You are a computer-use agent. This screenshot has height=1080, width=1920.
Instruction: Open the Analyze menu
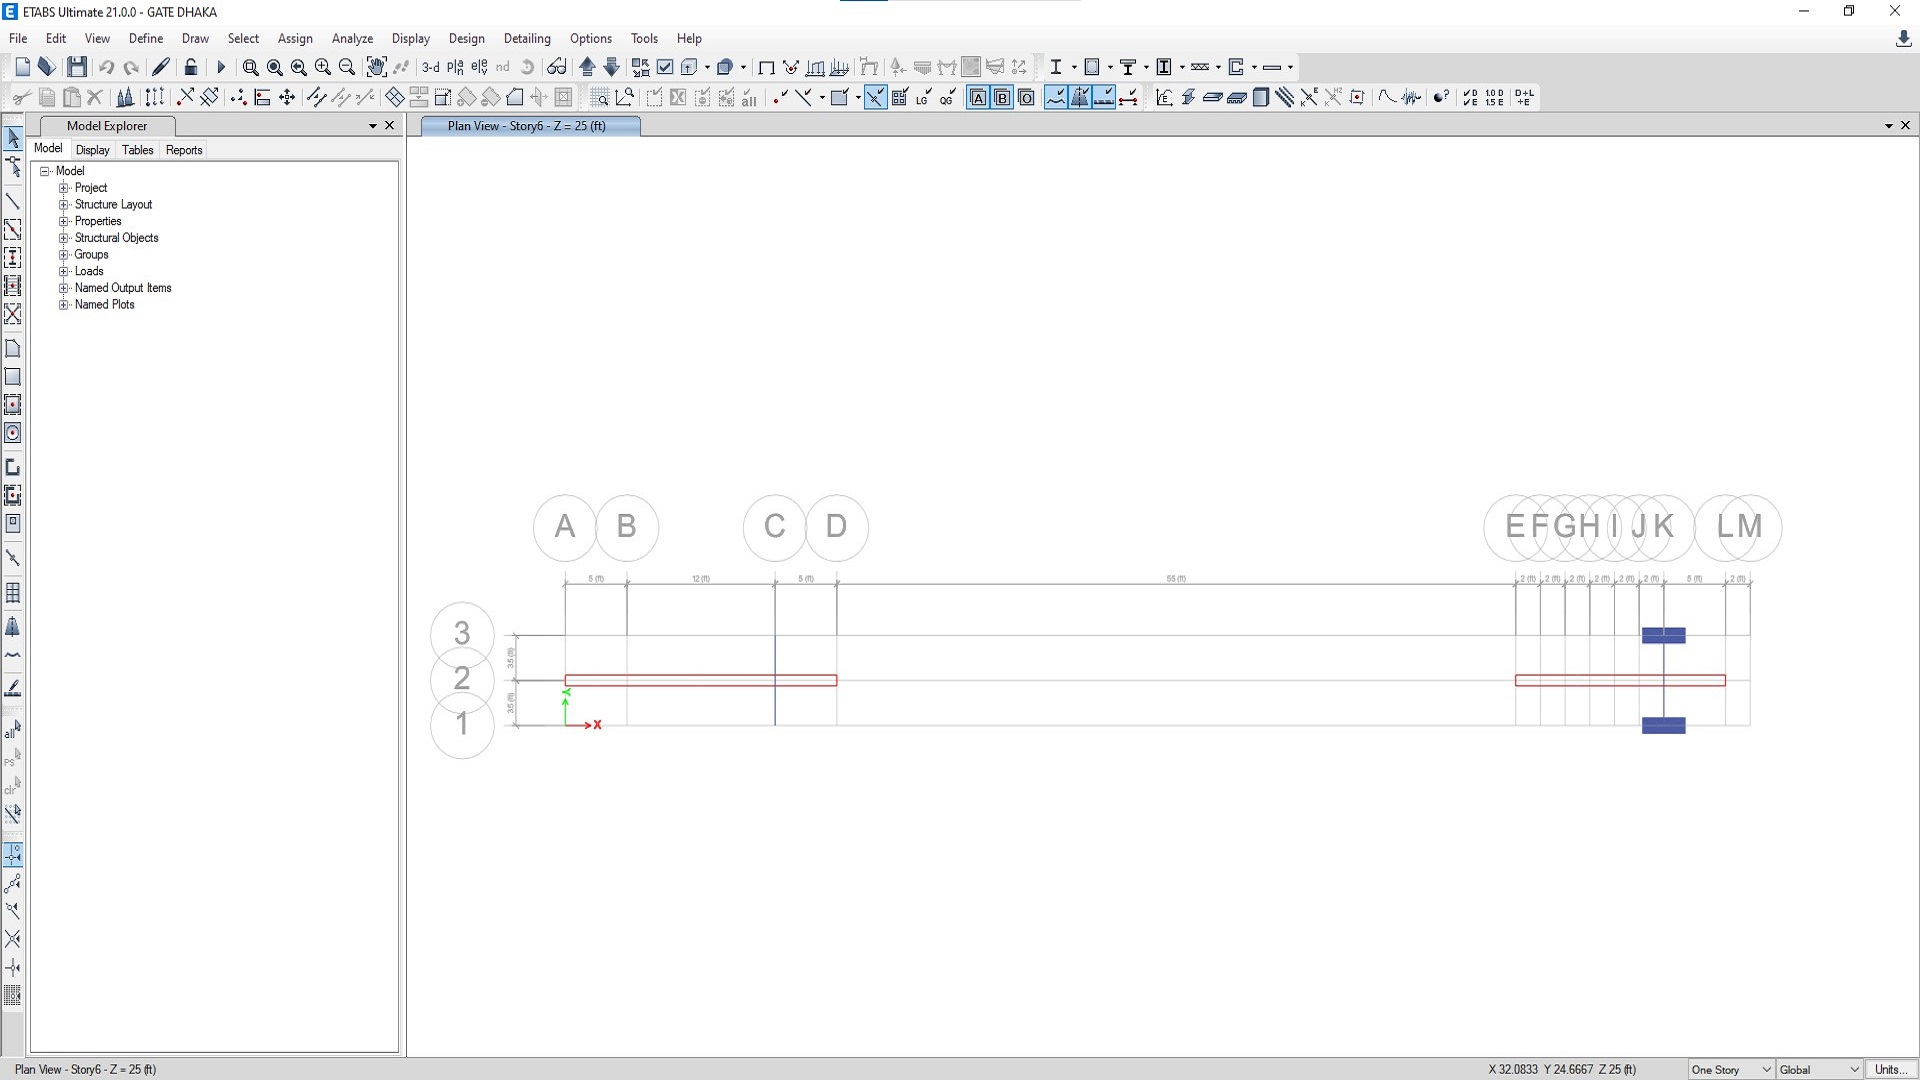pyautogui.click(x=352, y=38)
